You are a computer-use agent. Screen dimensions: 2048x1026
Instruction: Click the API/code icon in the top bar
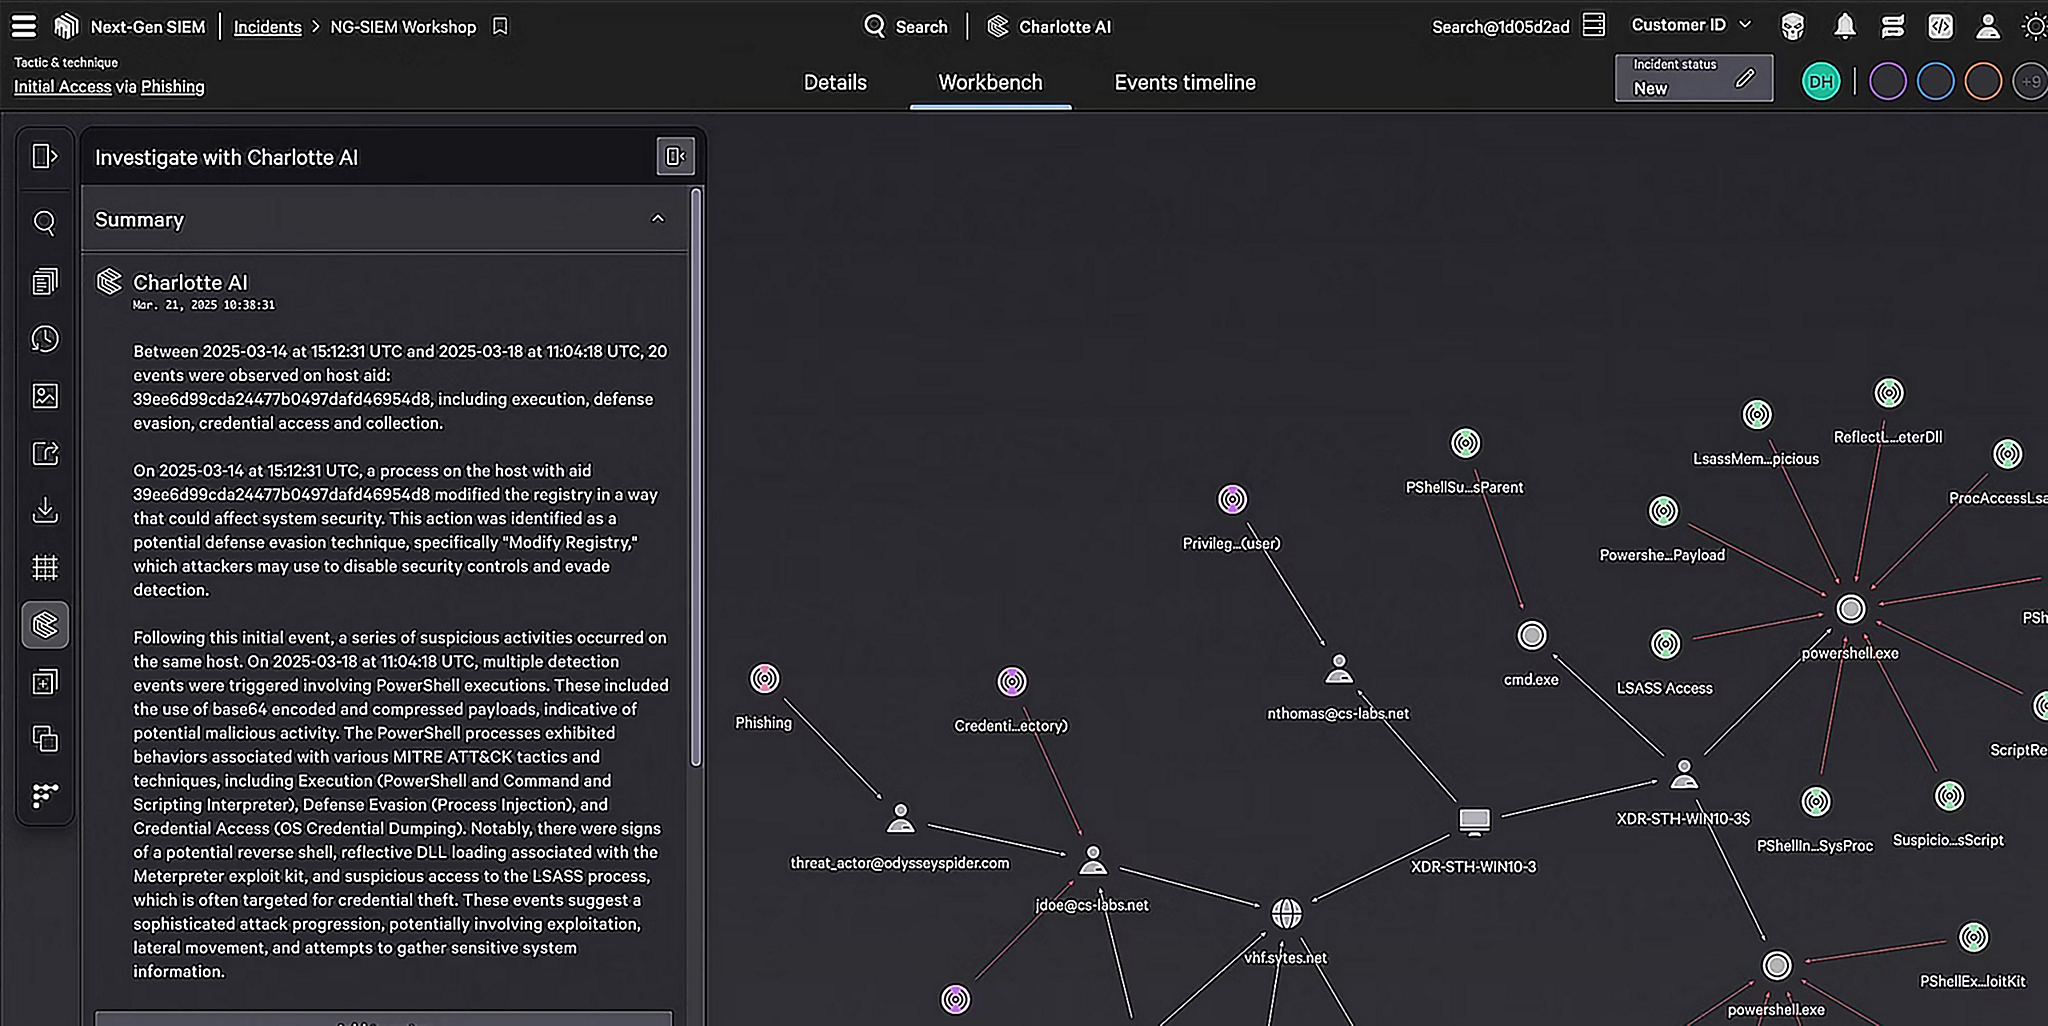coord(1941,26)
